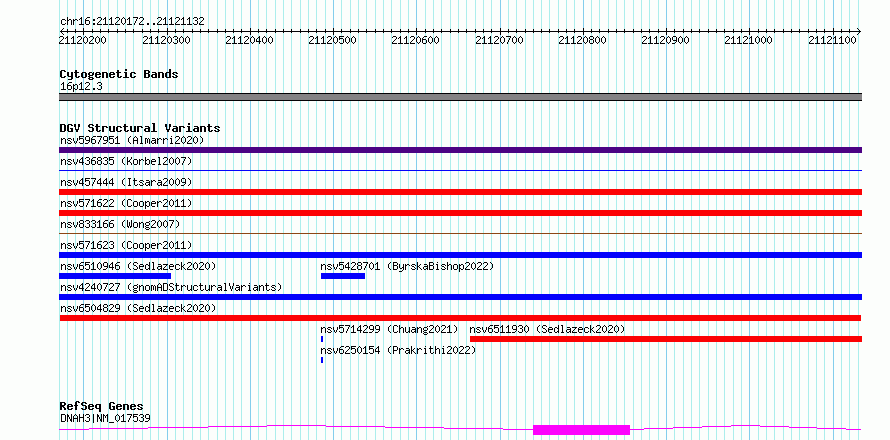The image size is (890, 440).
Task: Click ruler position 21120300
Action: pyautogui.click(x=166, y=40)
